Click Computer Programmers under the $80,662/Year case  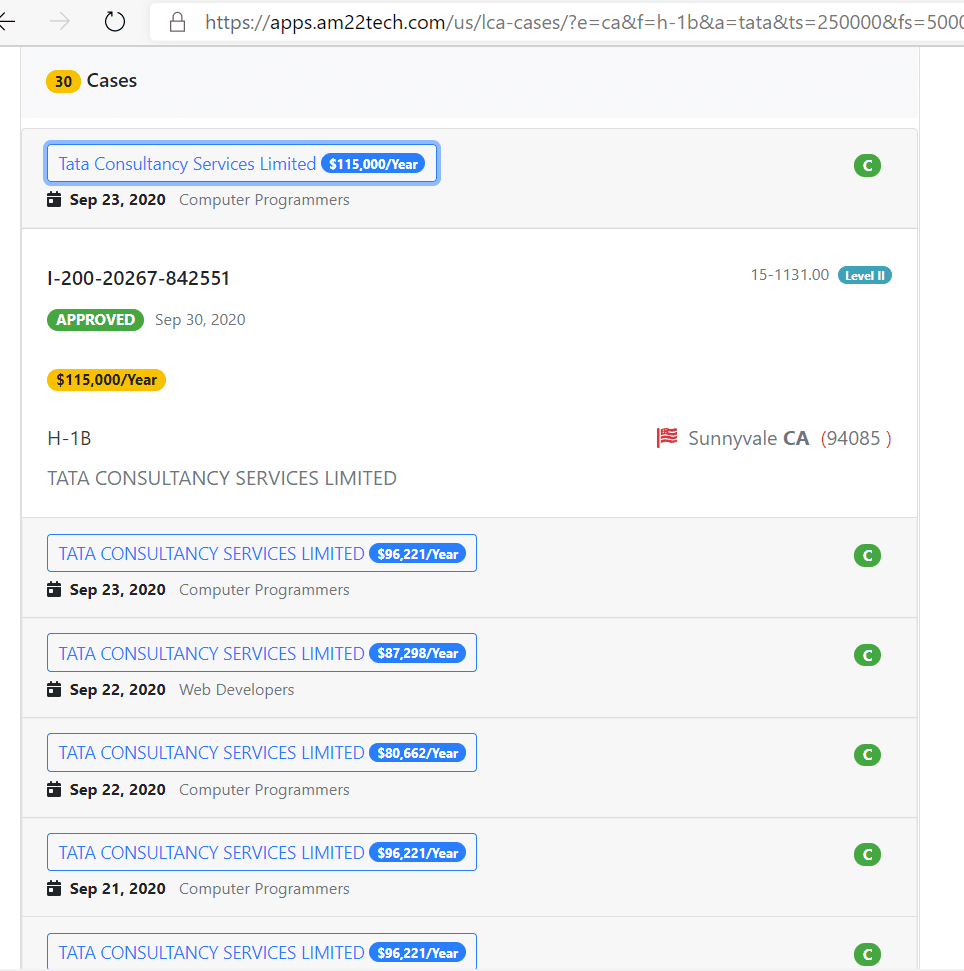[264, 790]
